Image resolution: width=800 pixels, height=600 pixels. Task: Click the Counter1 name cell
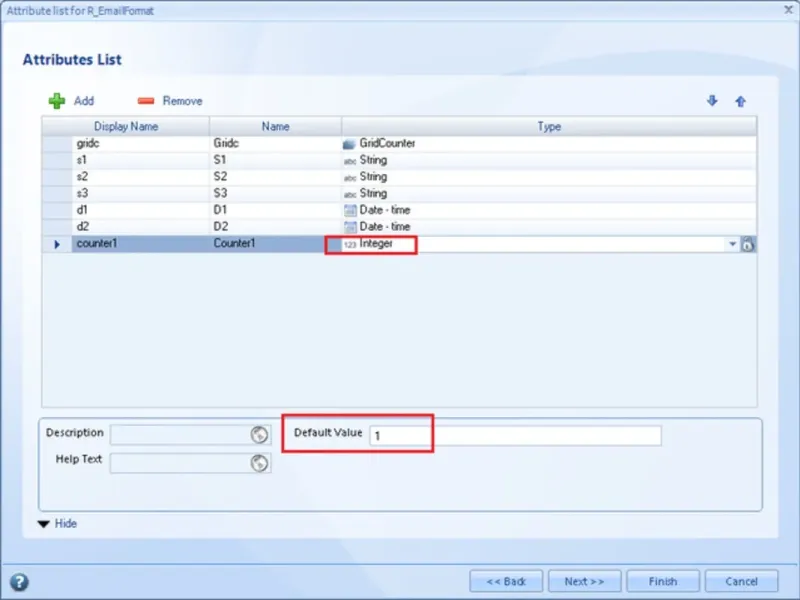point(276,243)
